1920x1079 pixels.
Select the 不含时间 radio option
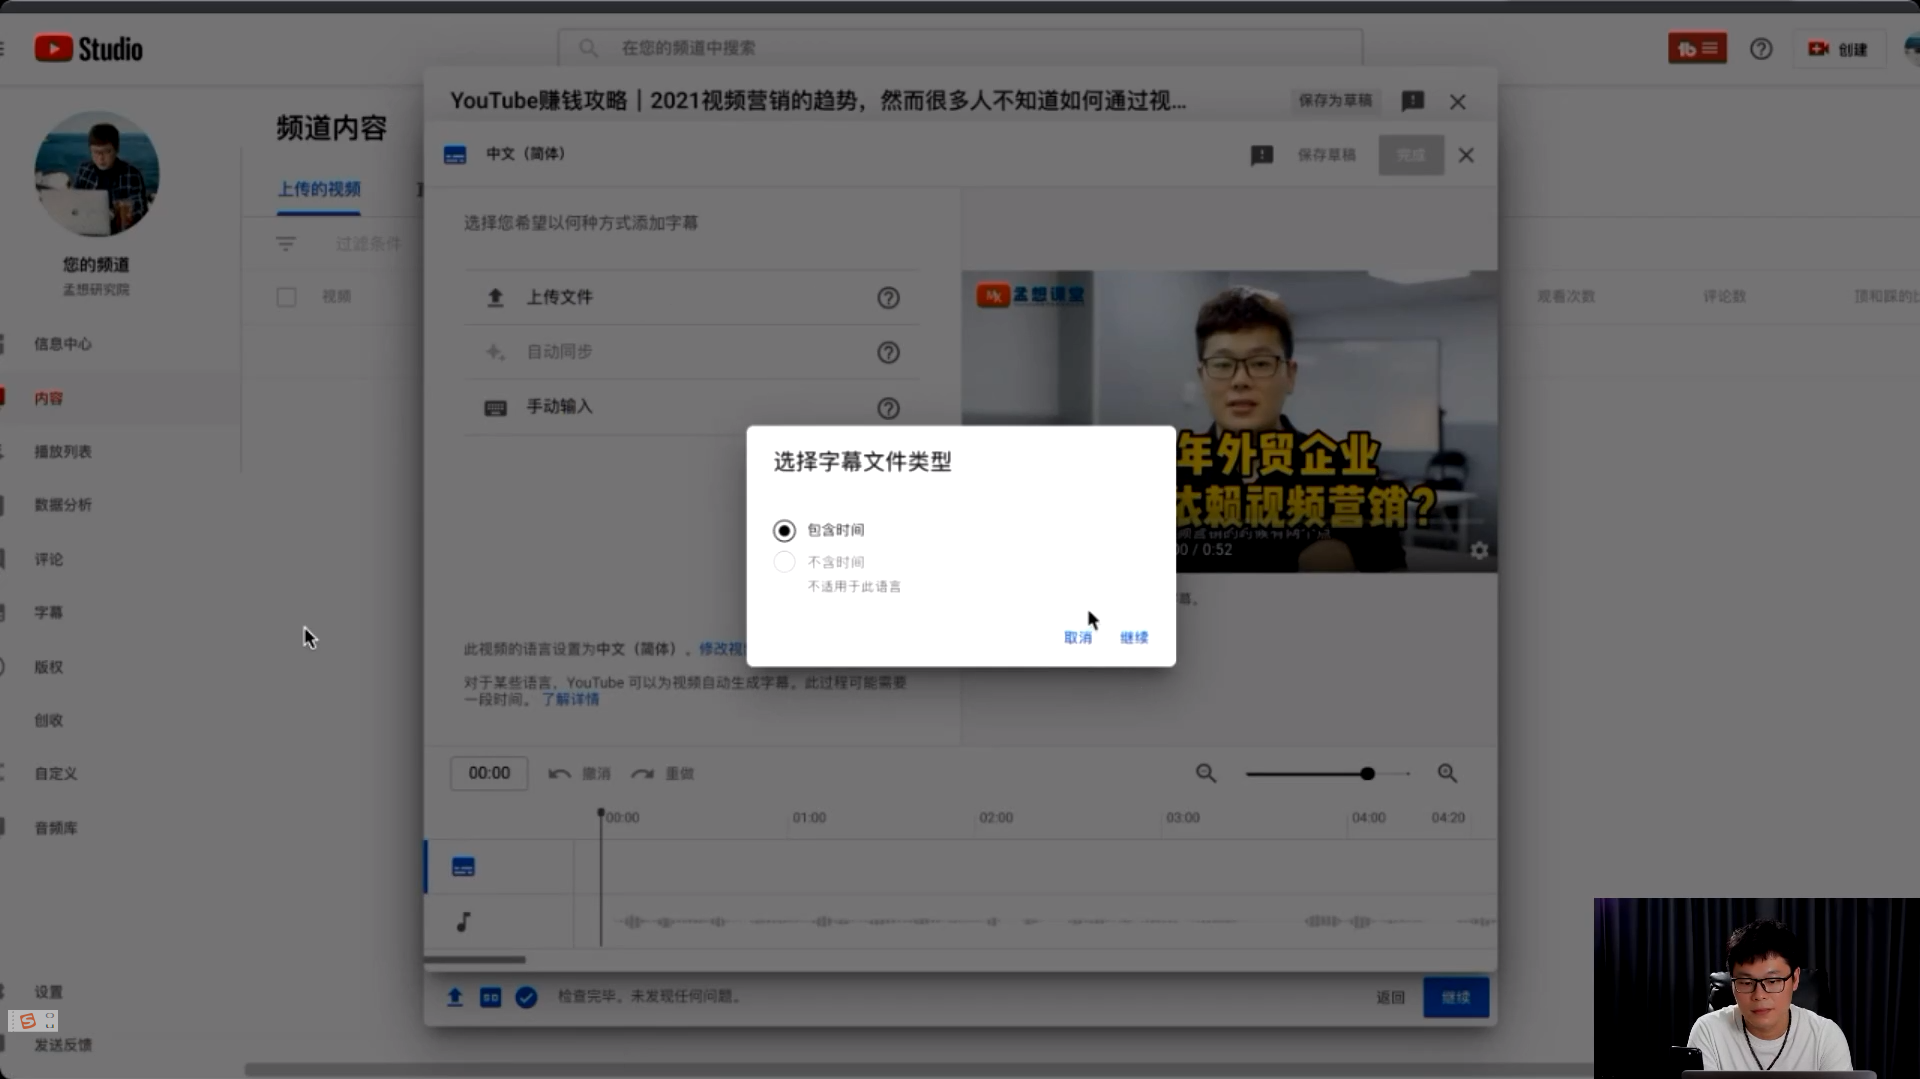point(784,562)
